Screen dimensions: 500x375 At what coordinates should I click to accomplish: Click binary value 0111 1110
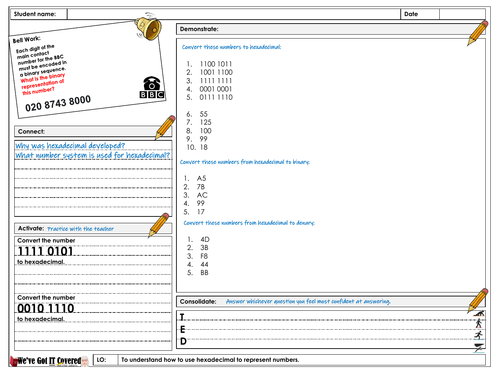(216, 97)
